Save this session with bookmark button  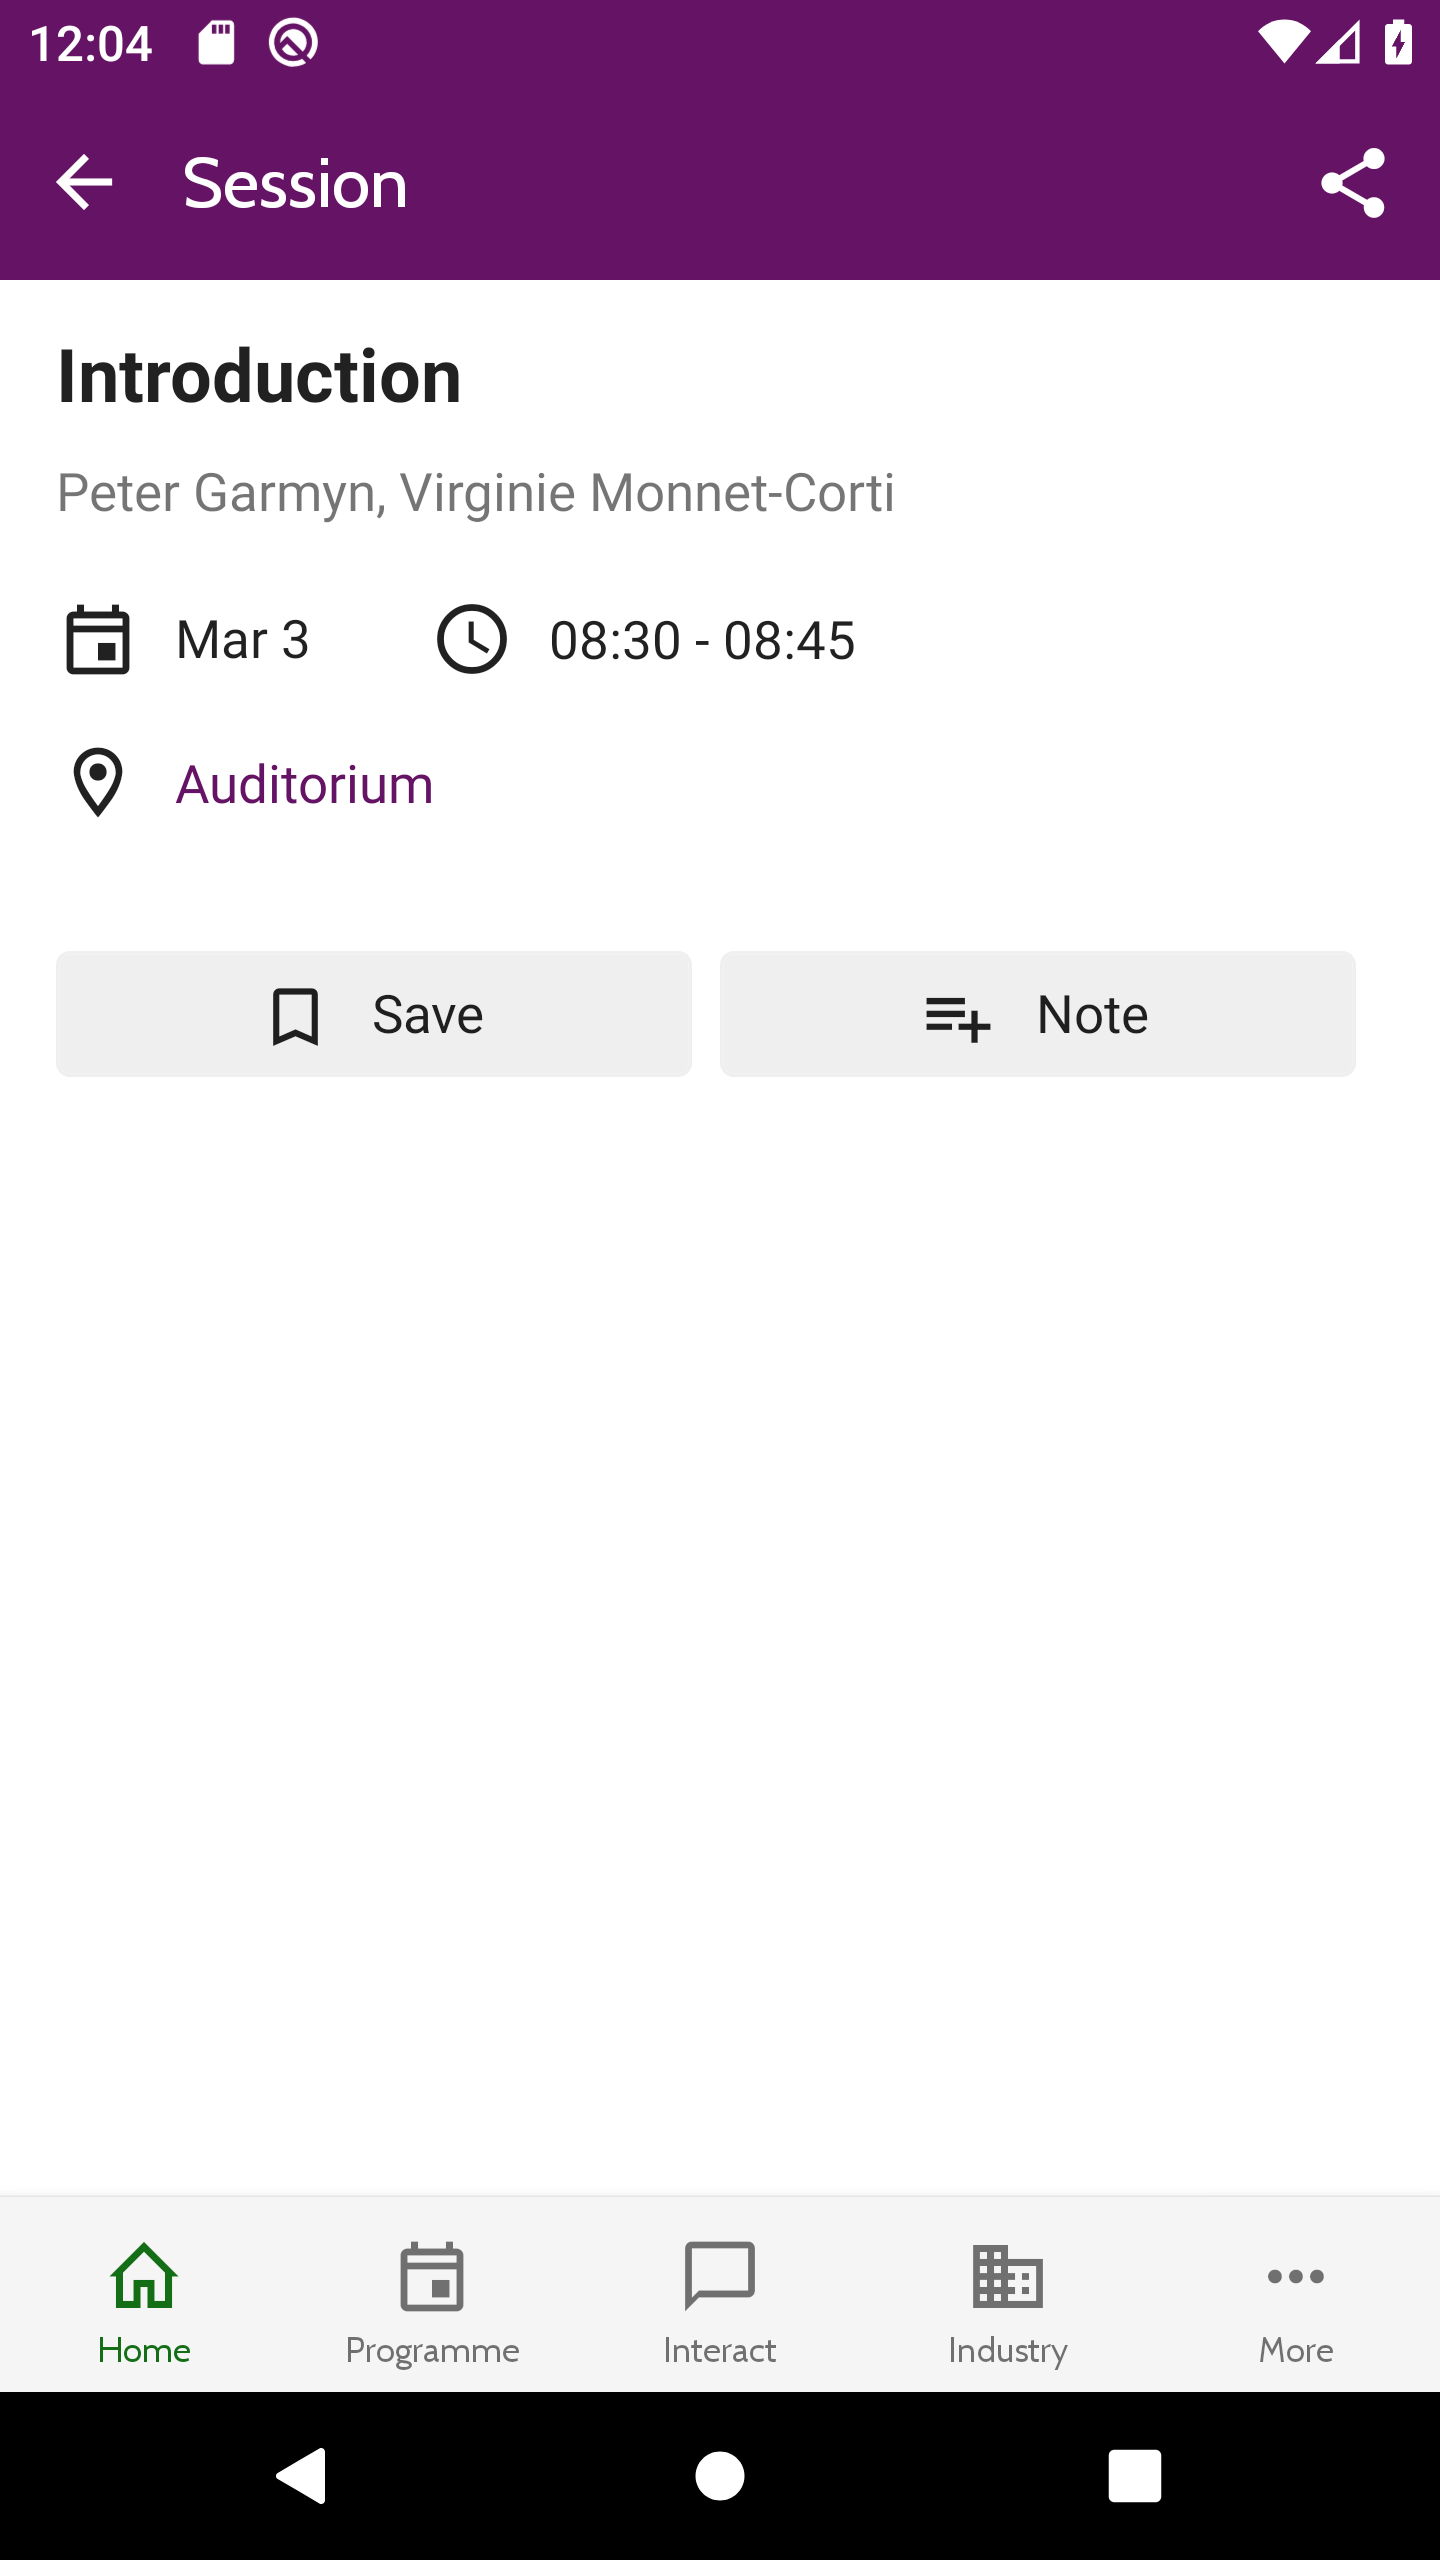pyautogui.click(x=374, y=1014)
